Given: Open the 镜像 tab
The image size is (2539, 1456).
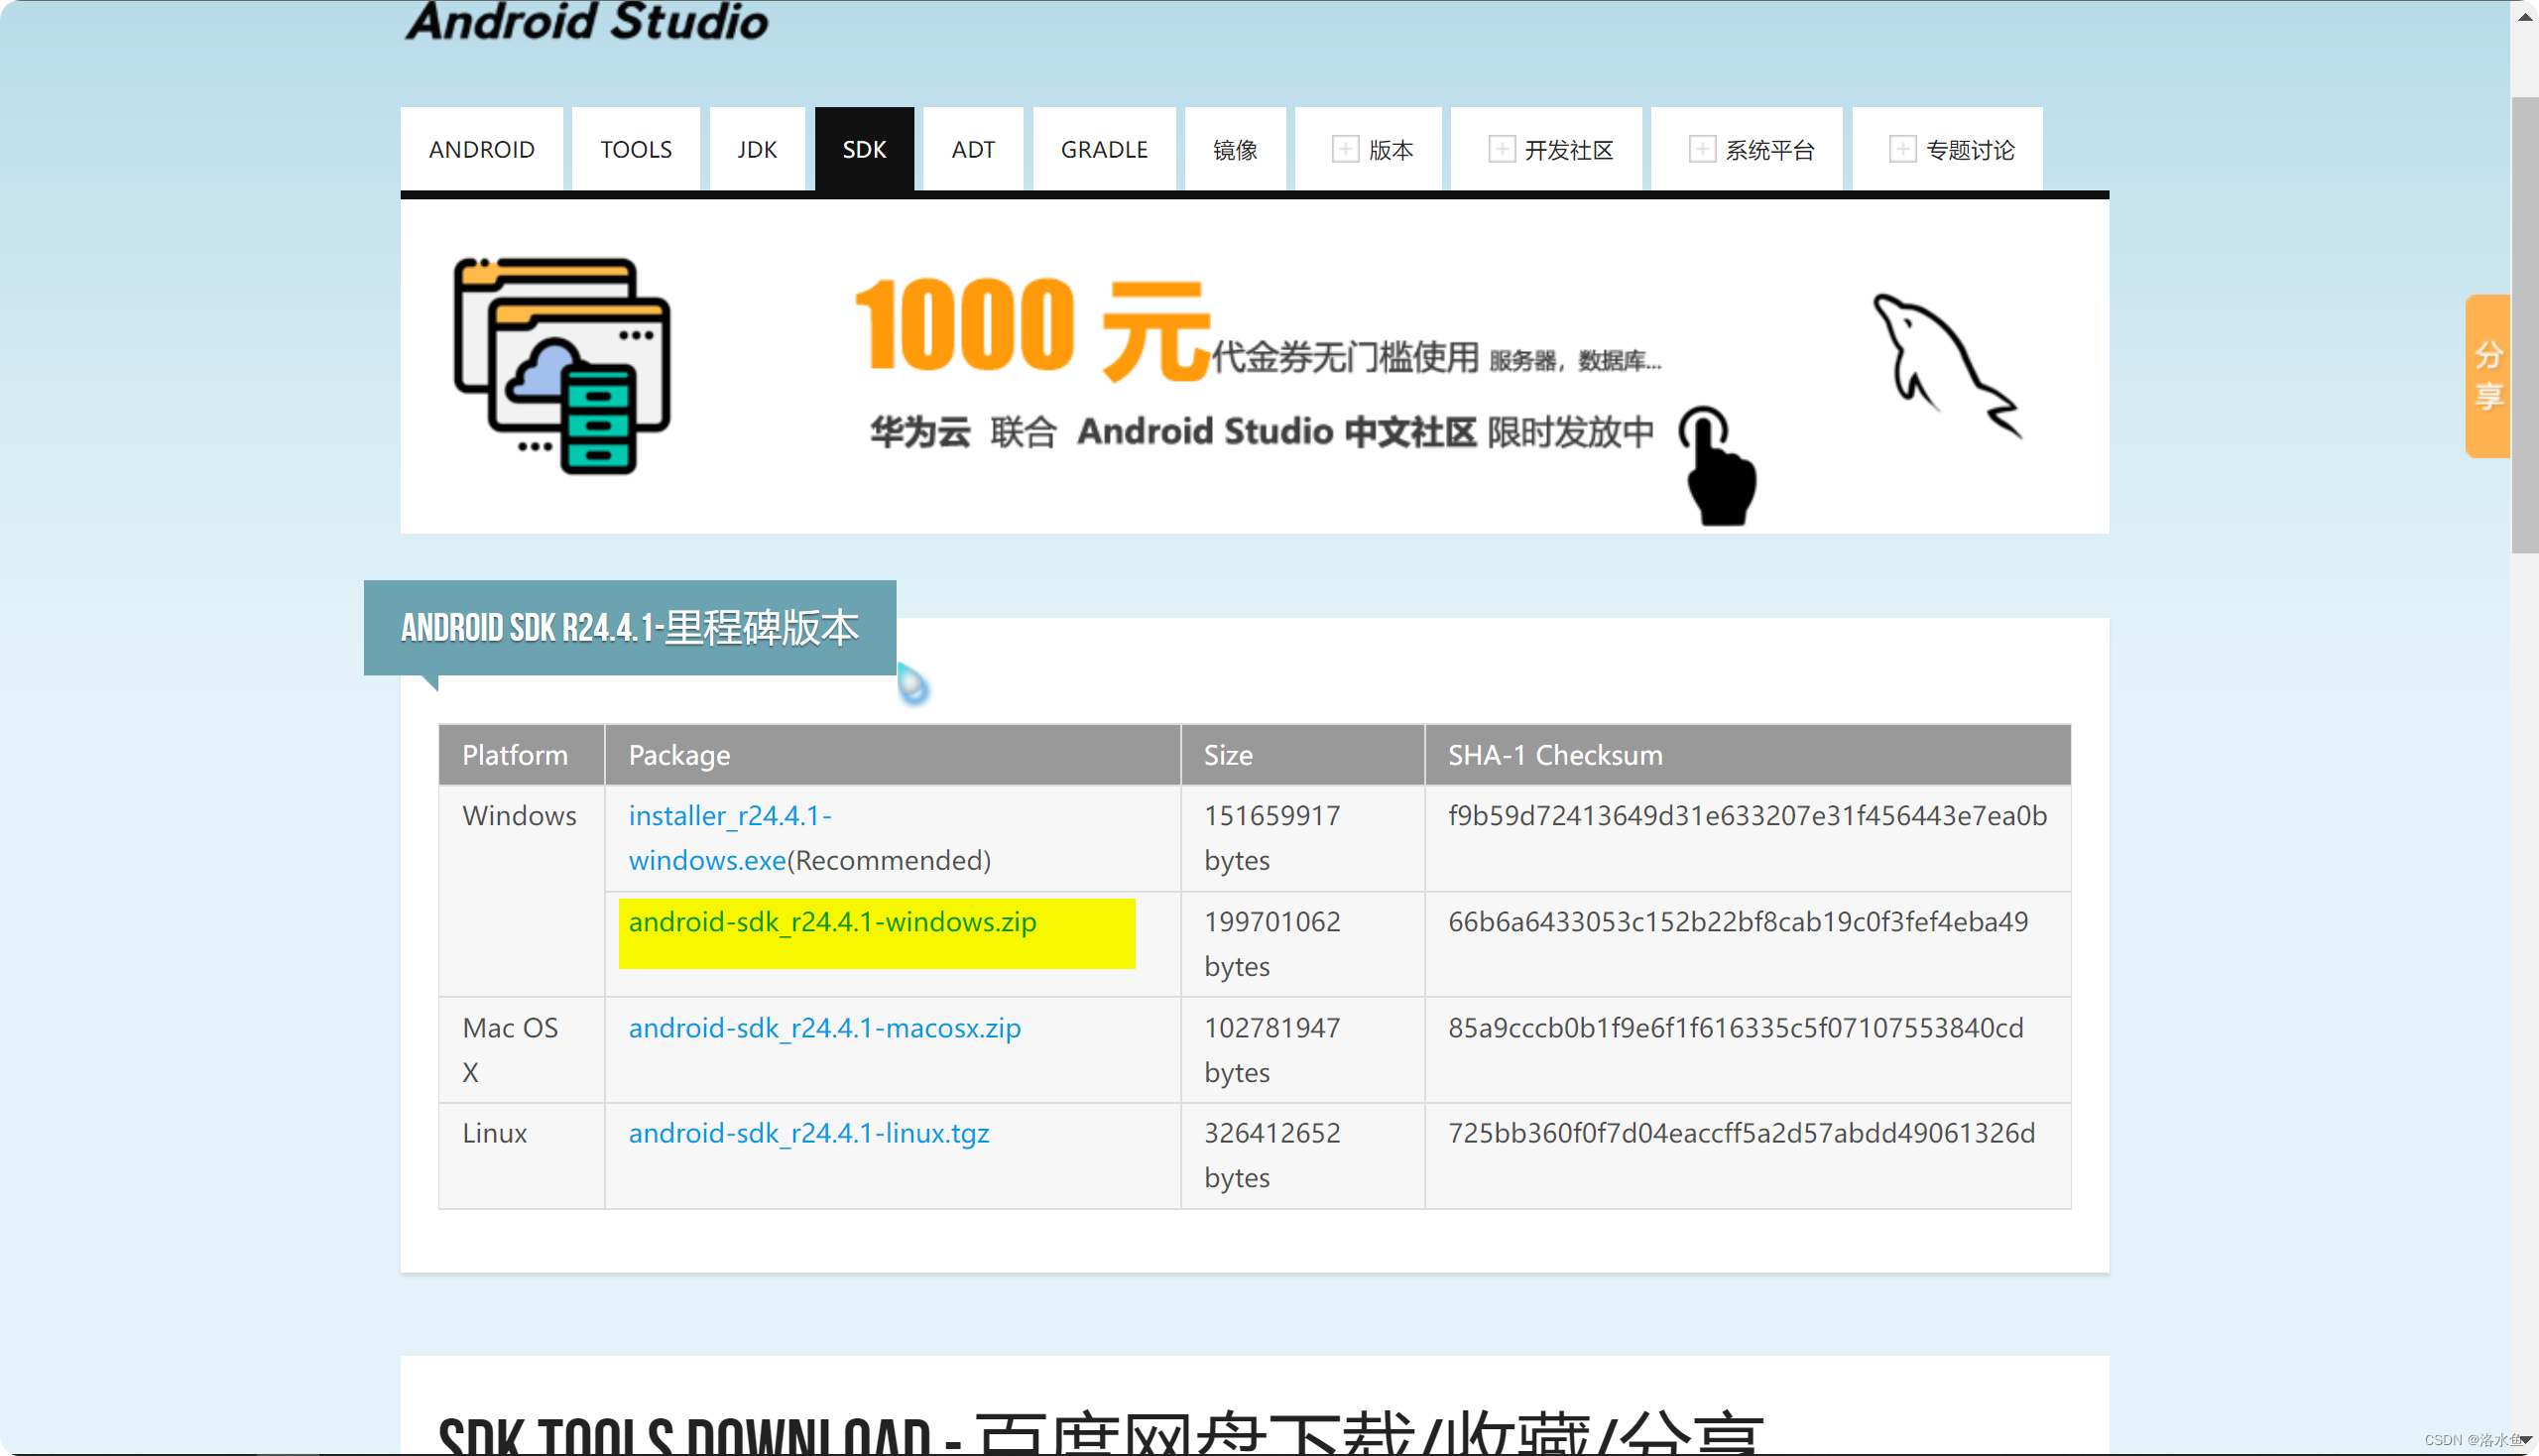Looking at the screenshot, I should point(1235,149).
